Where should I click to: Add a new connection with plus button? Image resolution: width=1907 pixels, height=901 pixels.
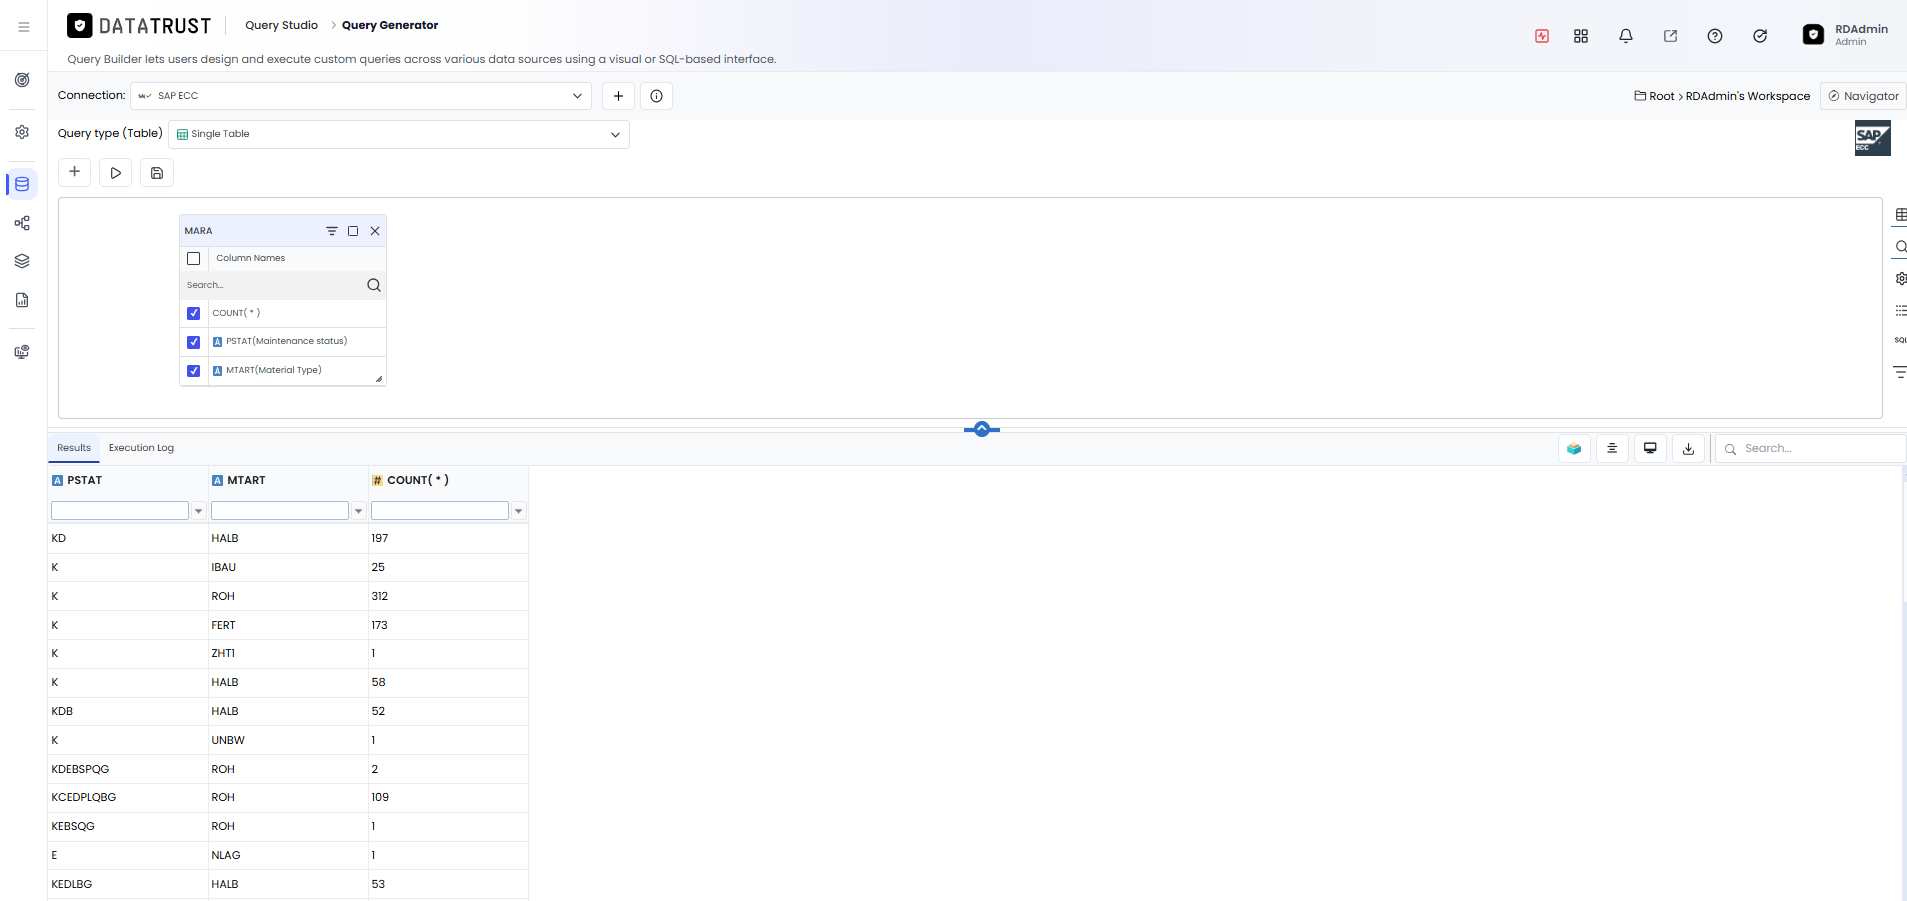coord(618,96)
